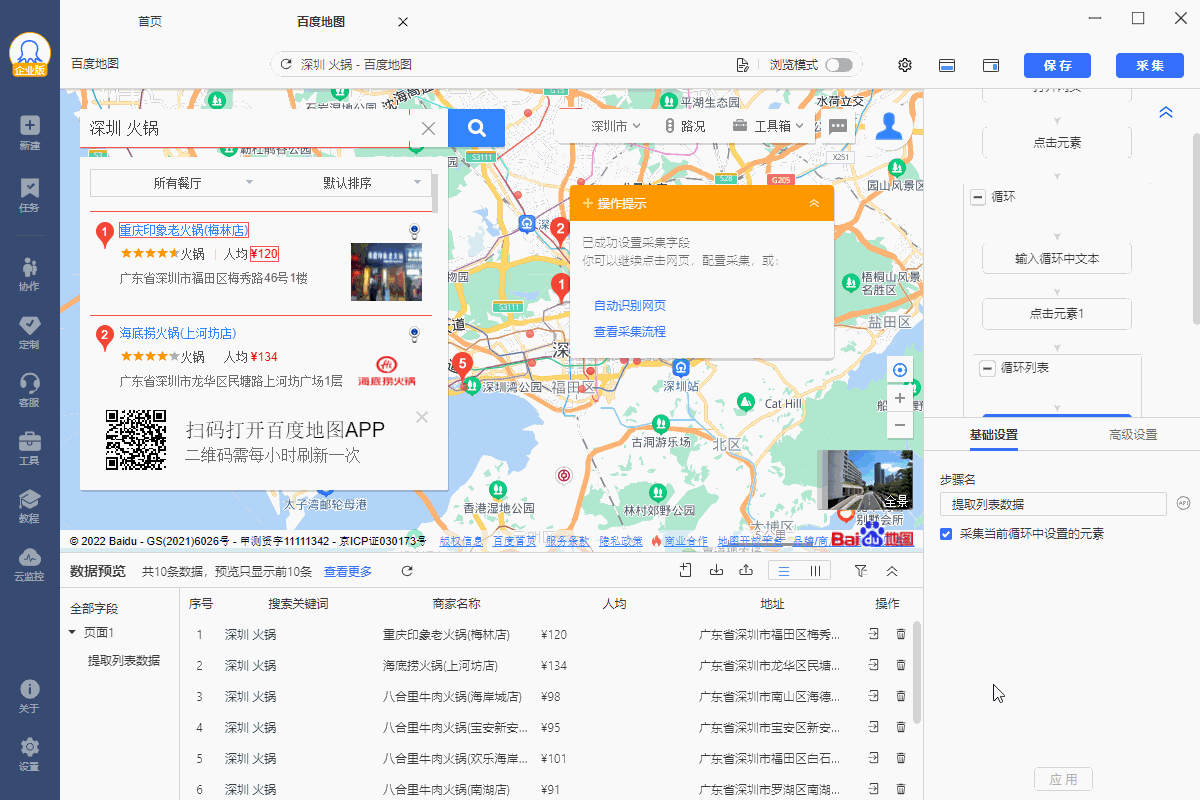Switch to side-docked panel layout

(x=991, y=65)
